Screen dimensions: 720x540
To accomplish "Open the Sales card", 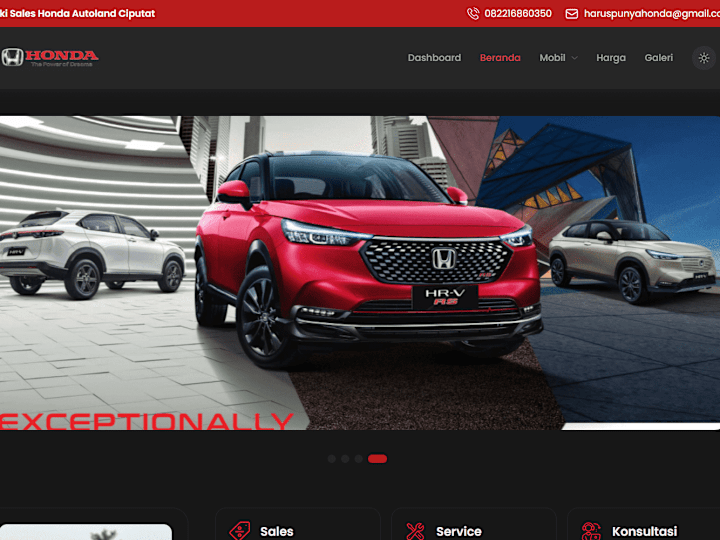I will point(298,524).
